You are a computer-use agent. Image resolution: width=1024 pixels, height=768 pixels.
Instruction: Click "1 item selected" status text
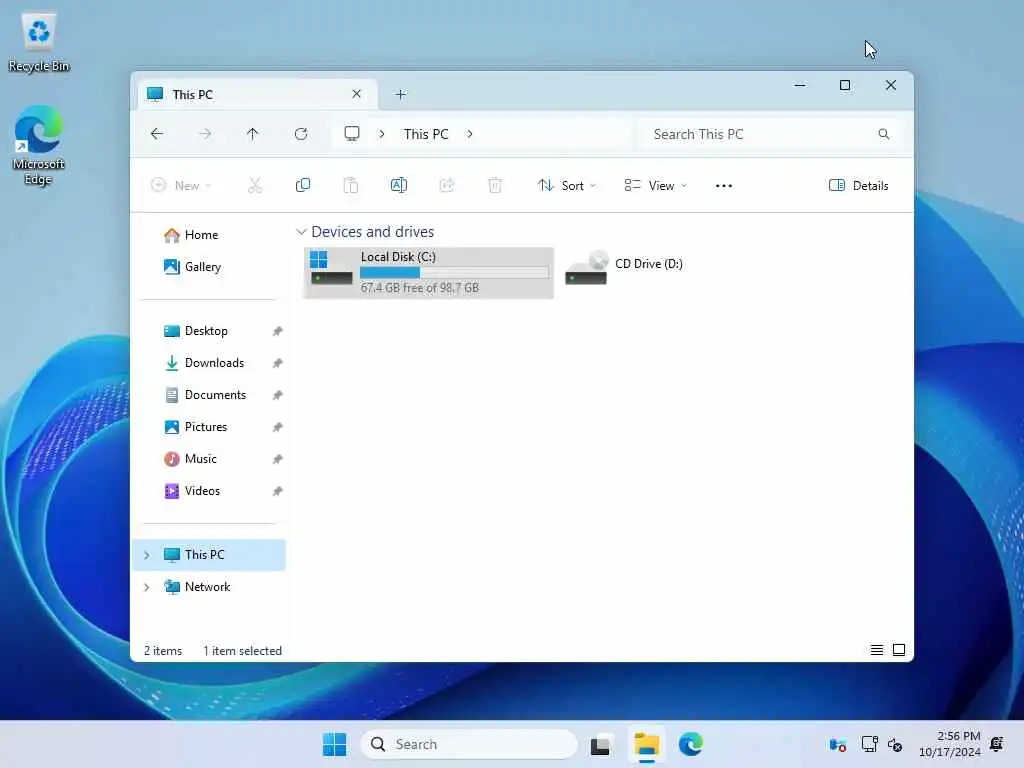click(242, 651)
